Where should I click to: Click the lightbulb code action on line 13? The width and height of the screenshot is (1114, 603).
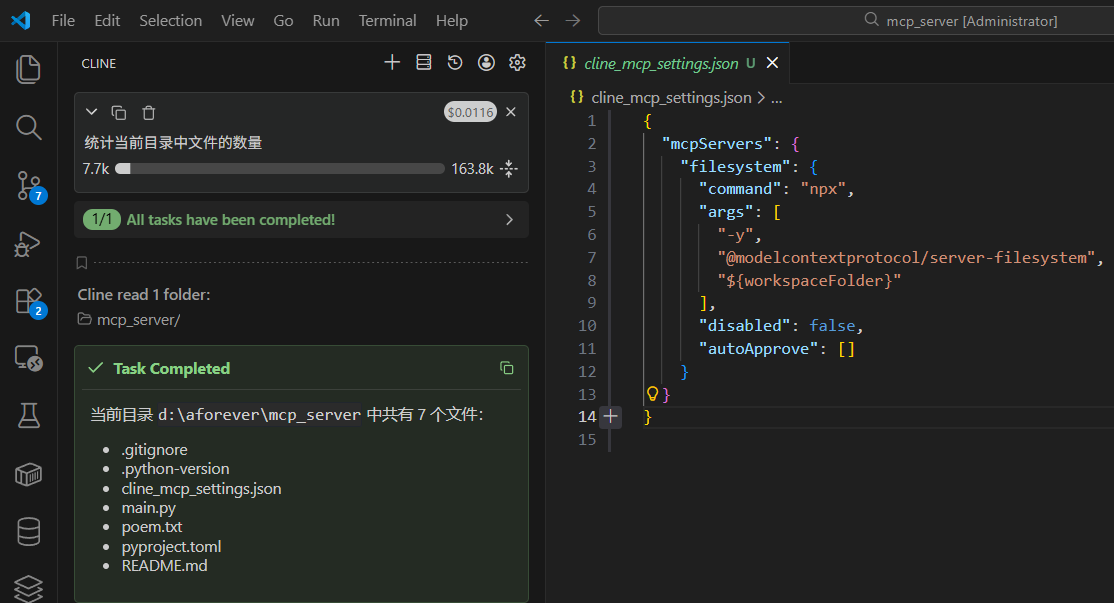653,394
